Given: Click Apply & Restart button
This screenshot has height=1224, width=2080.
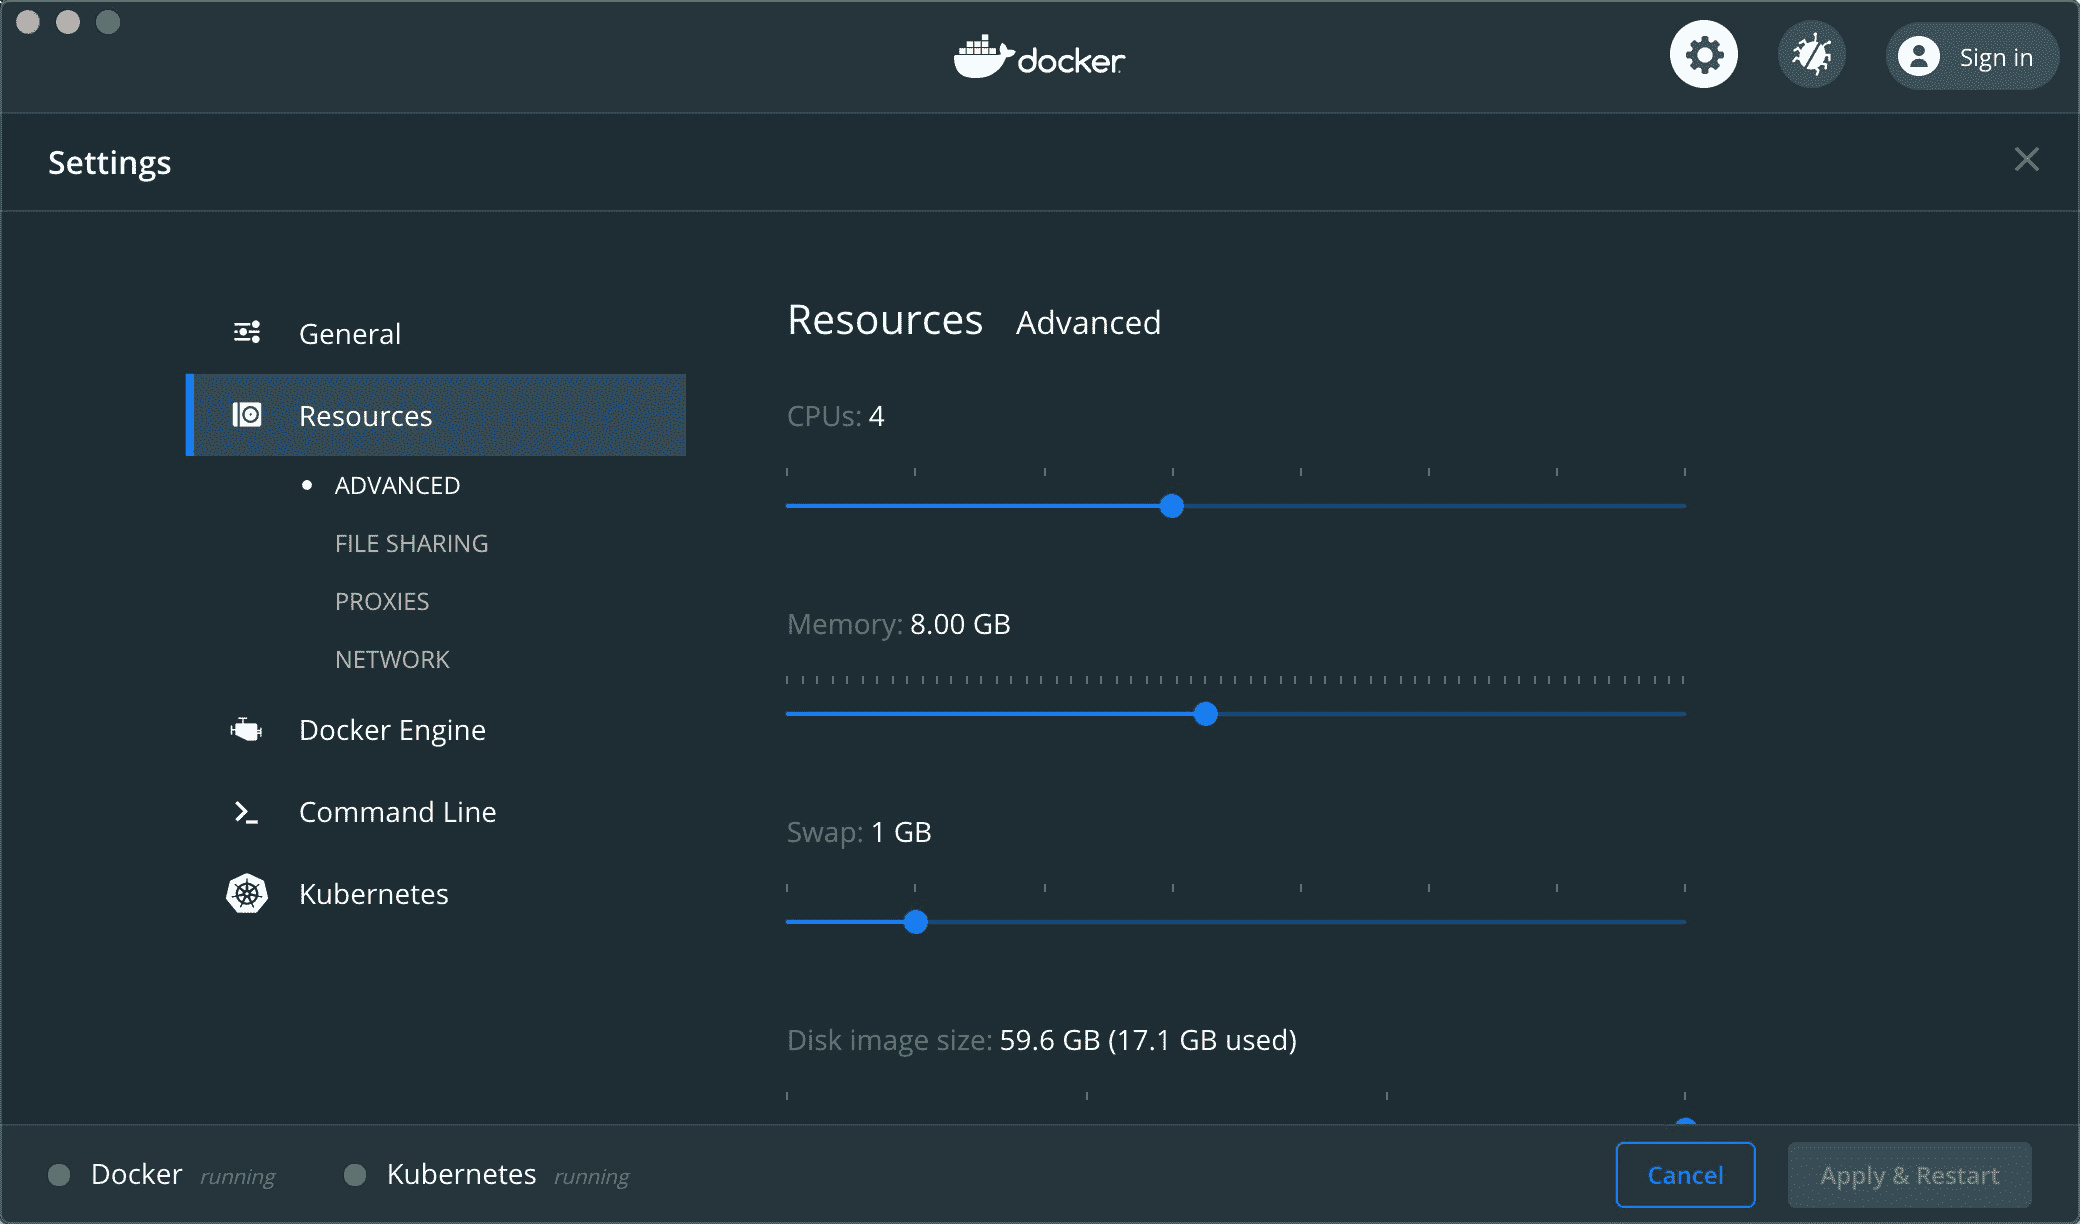Looking at the screenshot, I should tap(1909, 1175).
